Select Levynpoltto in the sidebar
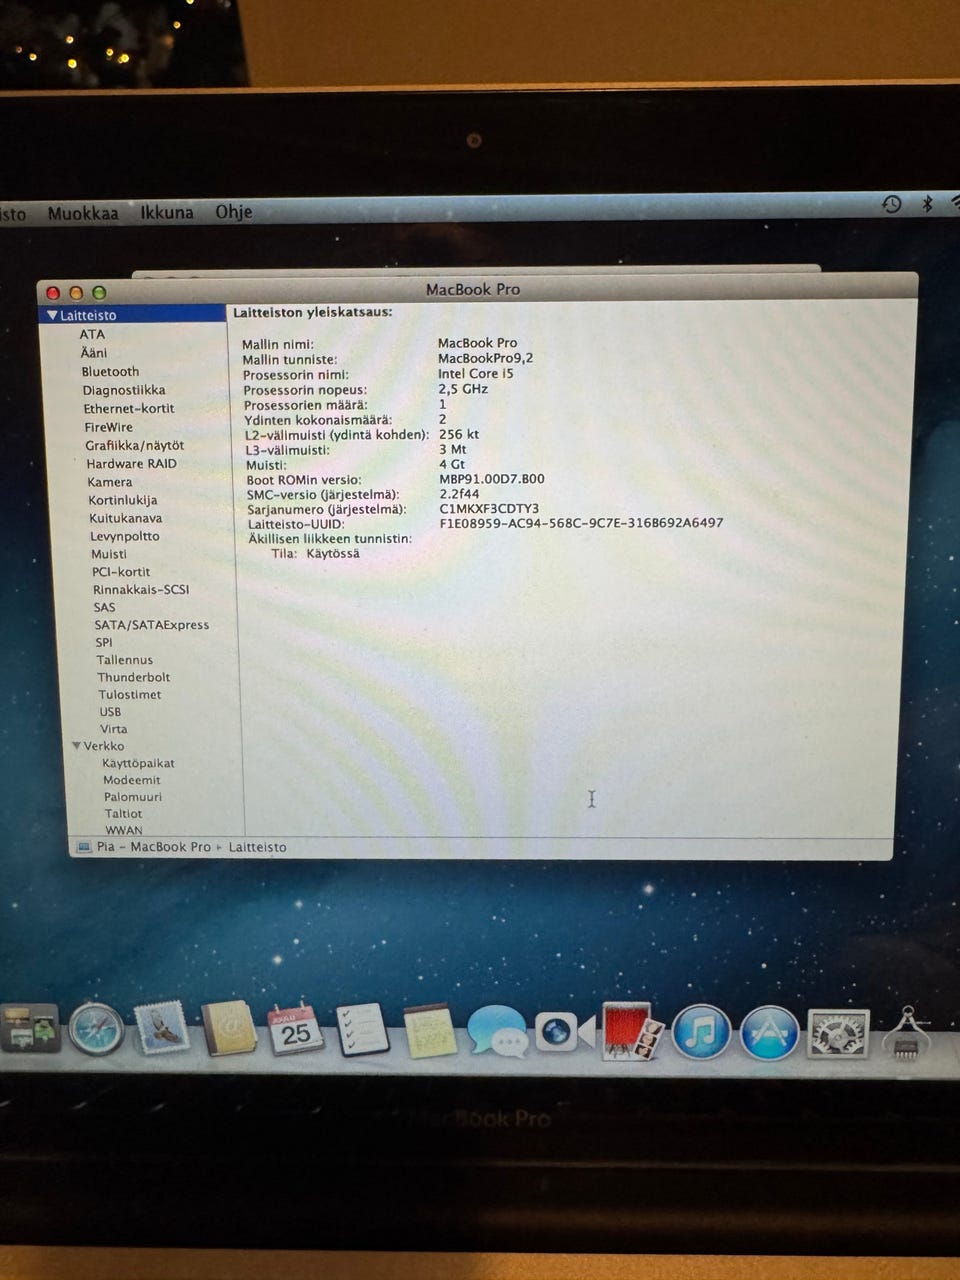The height and width of the screenshot is (1280, 960). pyautogui.click(x=124, y=536)
